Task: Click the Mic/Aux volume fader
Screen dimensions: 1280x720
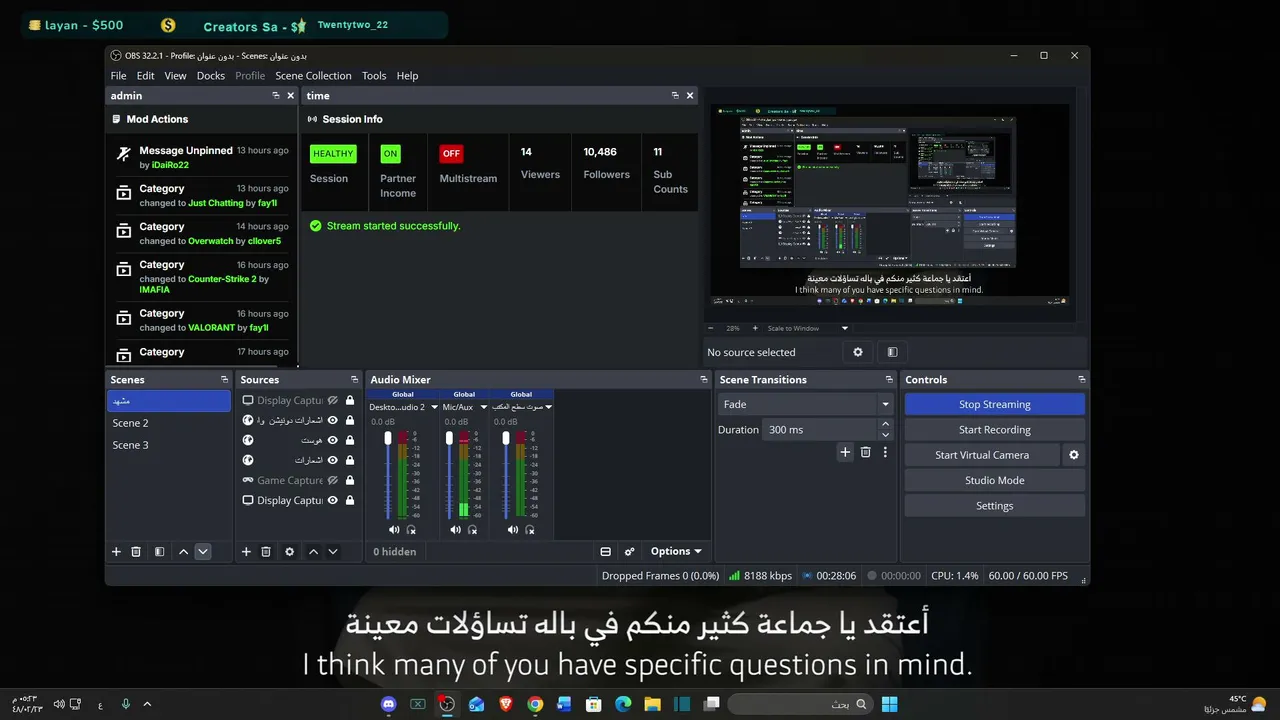Action: coord(449,438)
